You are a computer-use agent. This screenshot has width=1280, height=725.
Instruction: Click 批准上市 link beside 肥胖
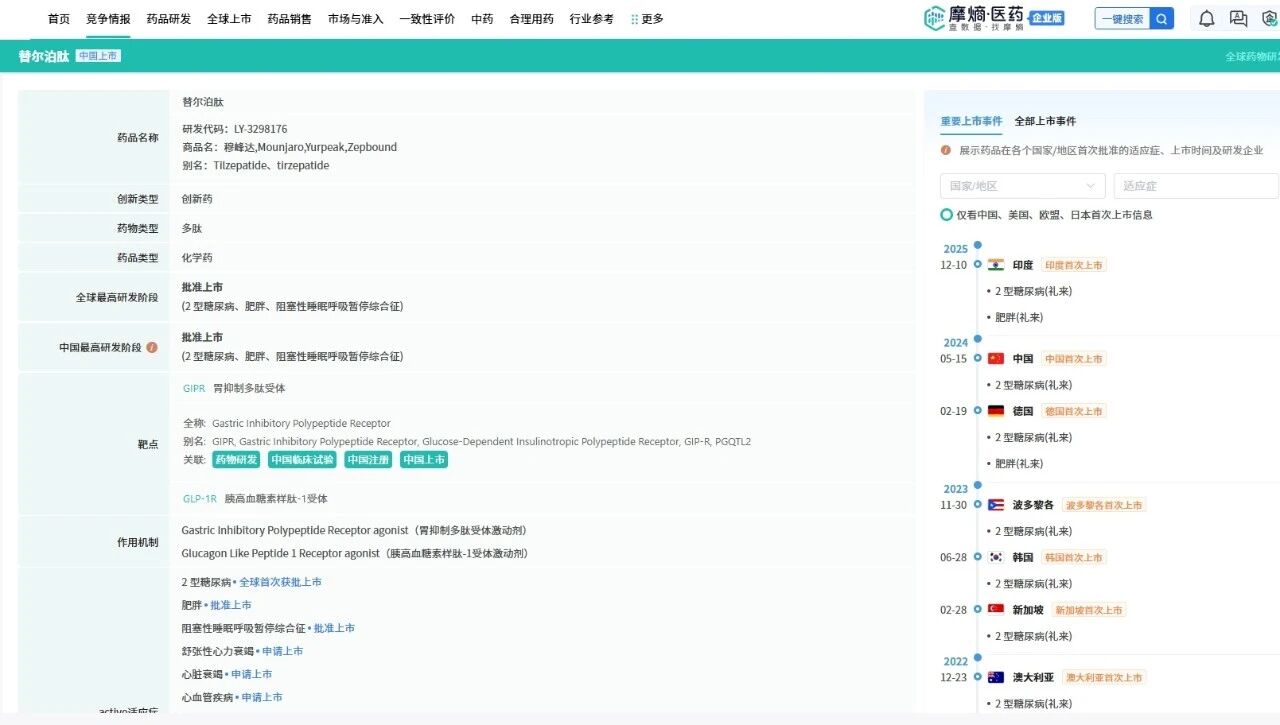click(x=231, y=605)
